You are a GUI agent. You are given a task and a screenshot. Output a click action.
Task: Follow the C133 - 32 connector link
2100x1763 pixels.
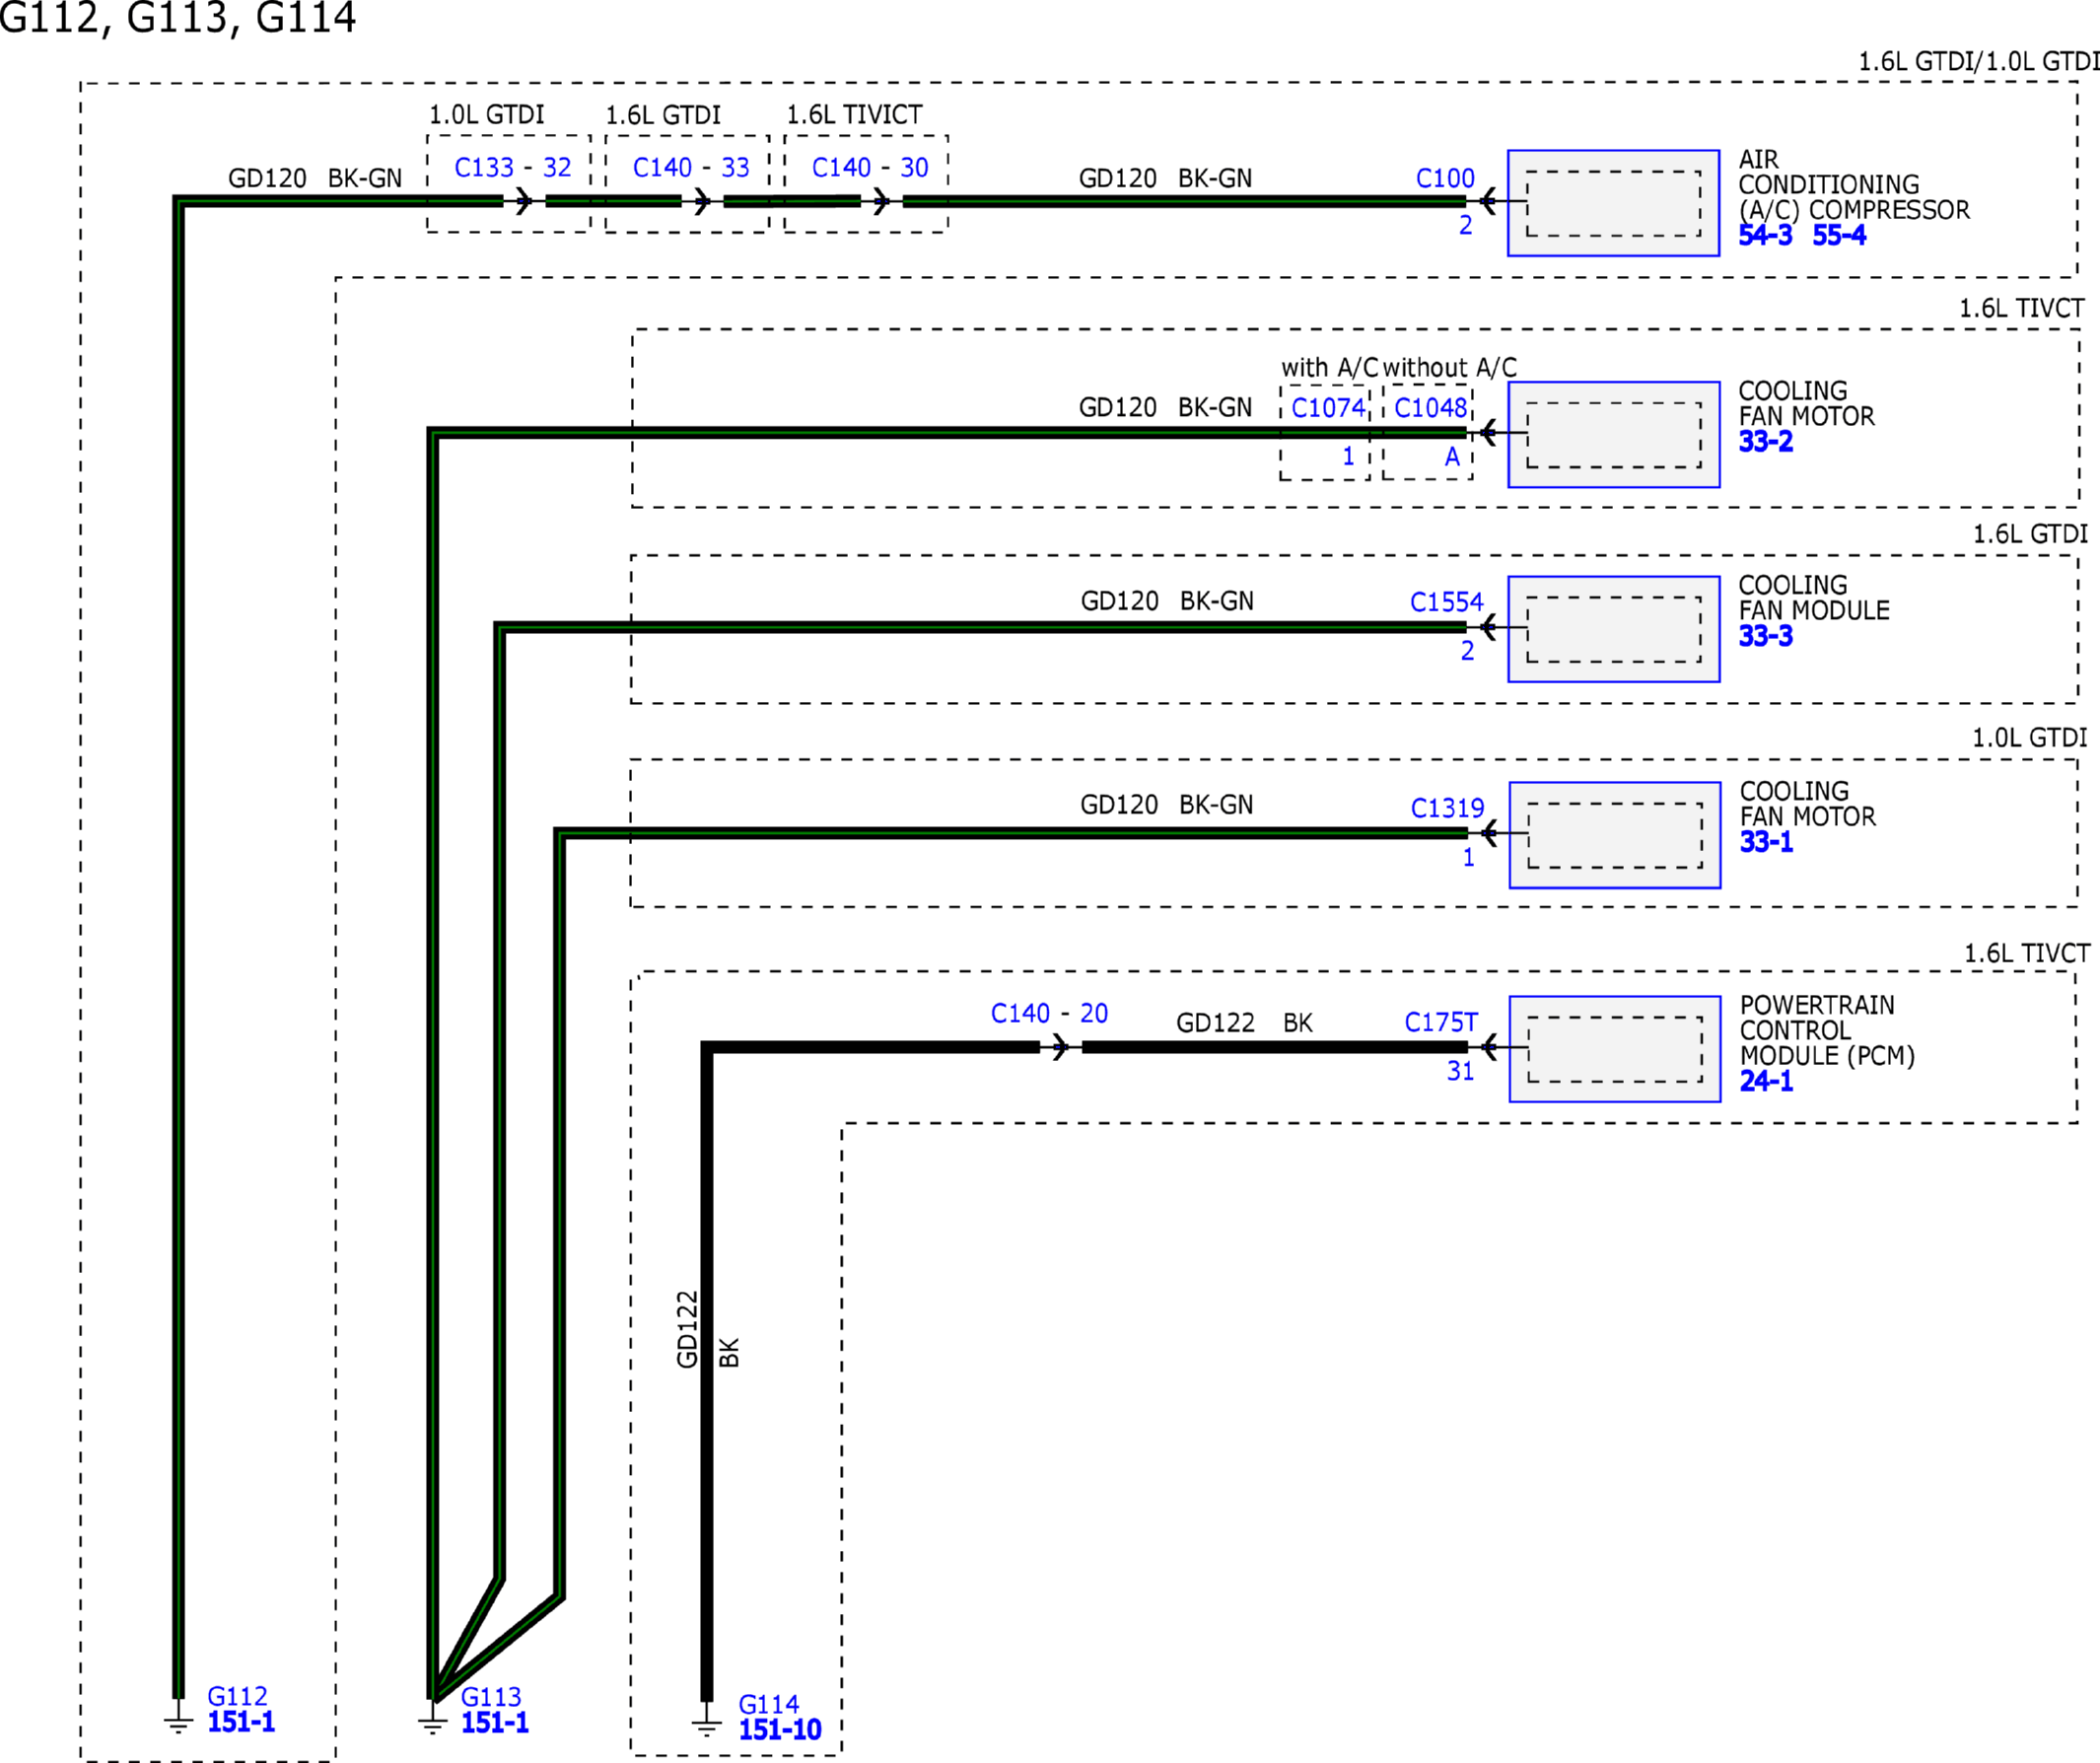[x=512, y=167]
